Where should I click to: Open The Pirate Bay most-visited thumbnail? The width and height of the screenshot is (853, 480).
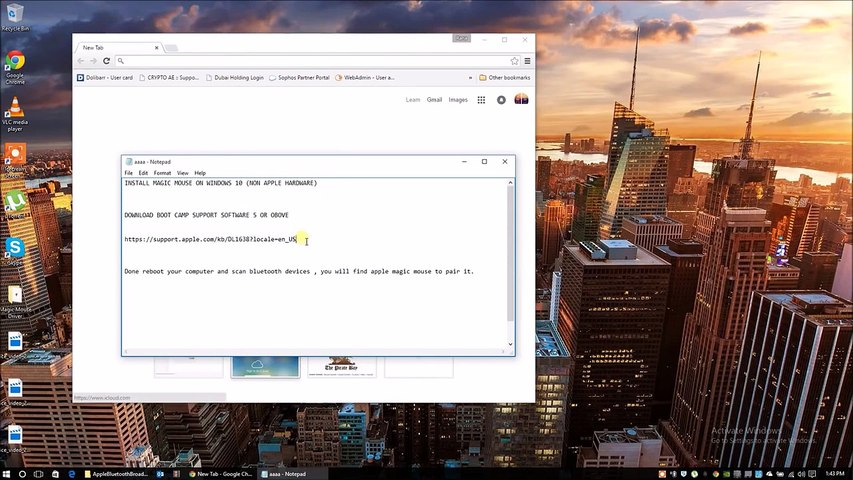[342, 366]
